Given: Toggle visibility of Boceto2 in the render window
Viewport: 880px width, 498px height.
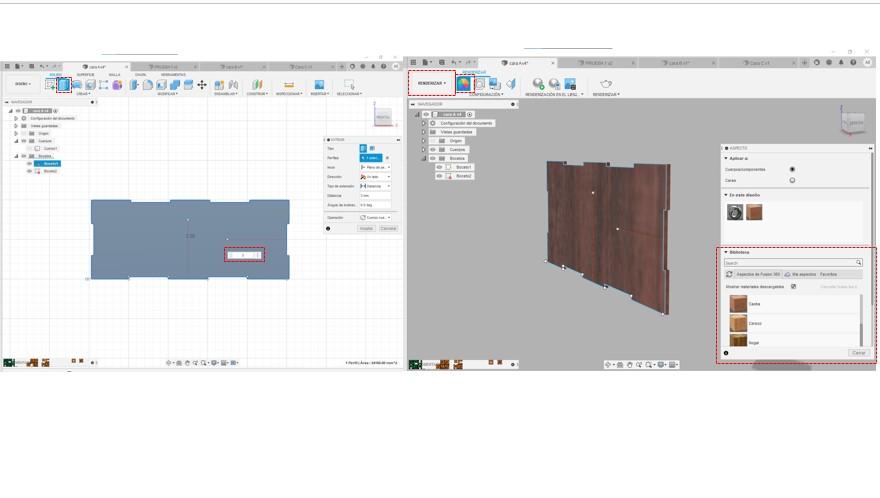Looking at the screenshot, I should (439, 176).
